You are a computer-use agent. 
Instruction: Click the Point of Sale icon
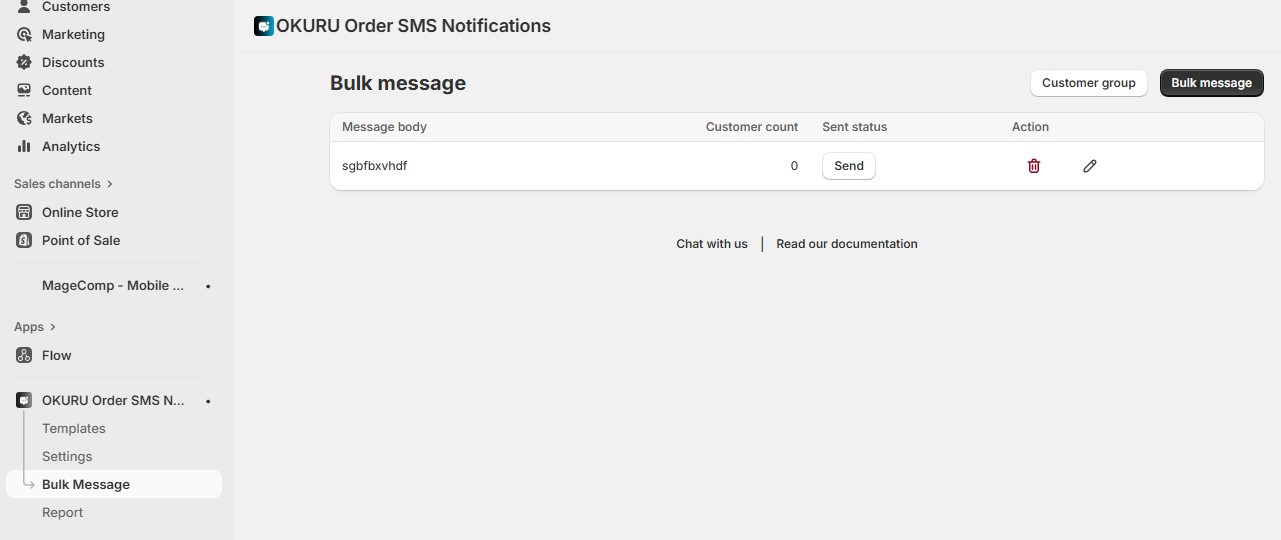(24, 240)
